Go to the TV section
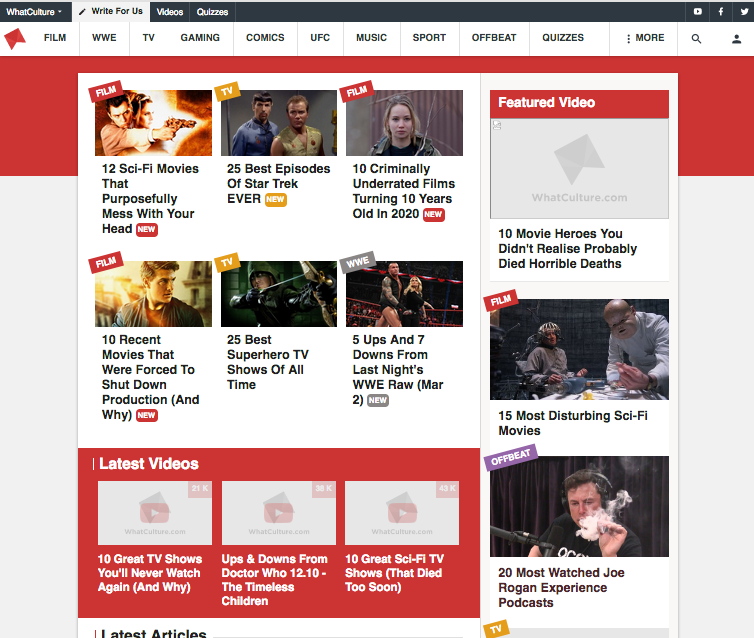The height and width of the screenshot is (638, 754). click(149, 38)
